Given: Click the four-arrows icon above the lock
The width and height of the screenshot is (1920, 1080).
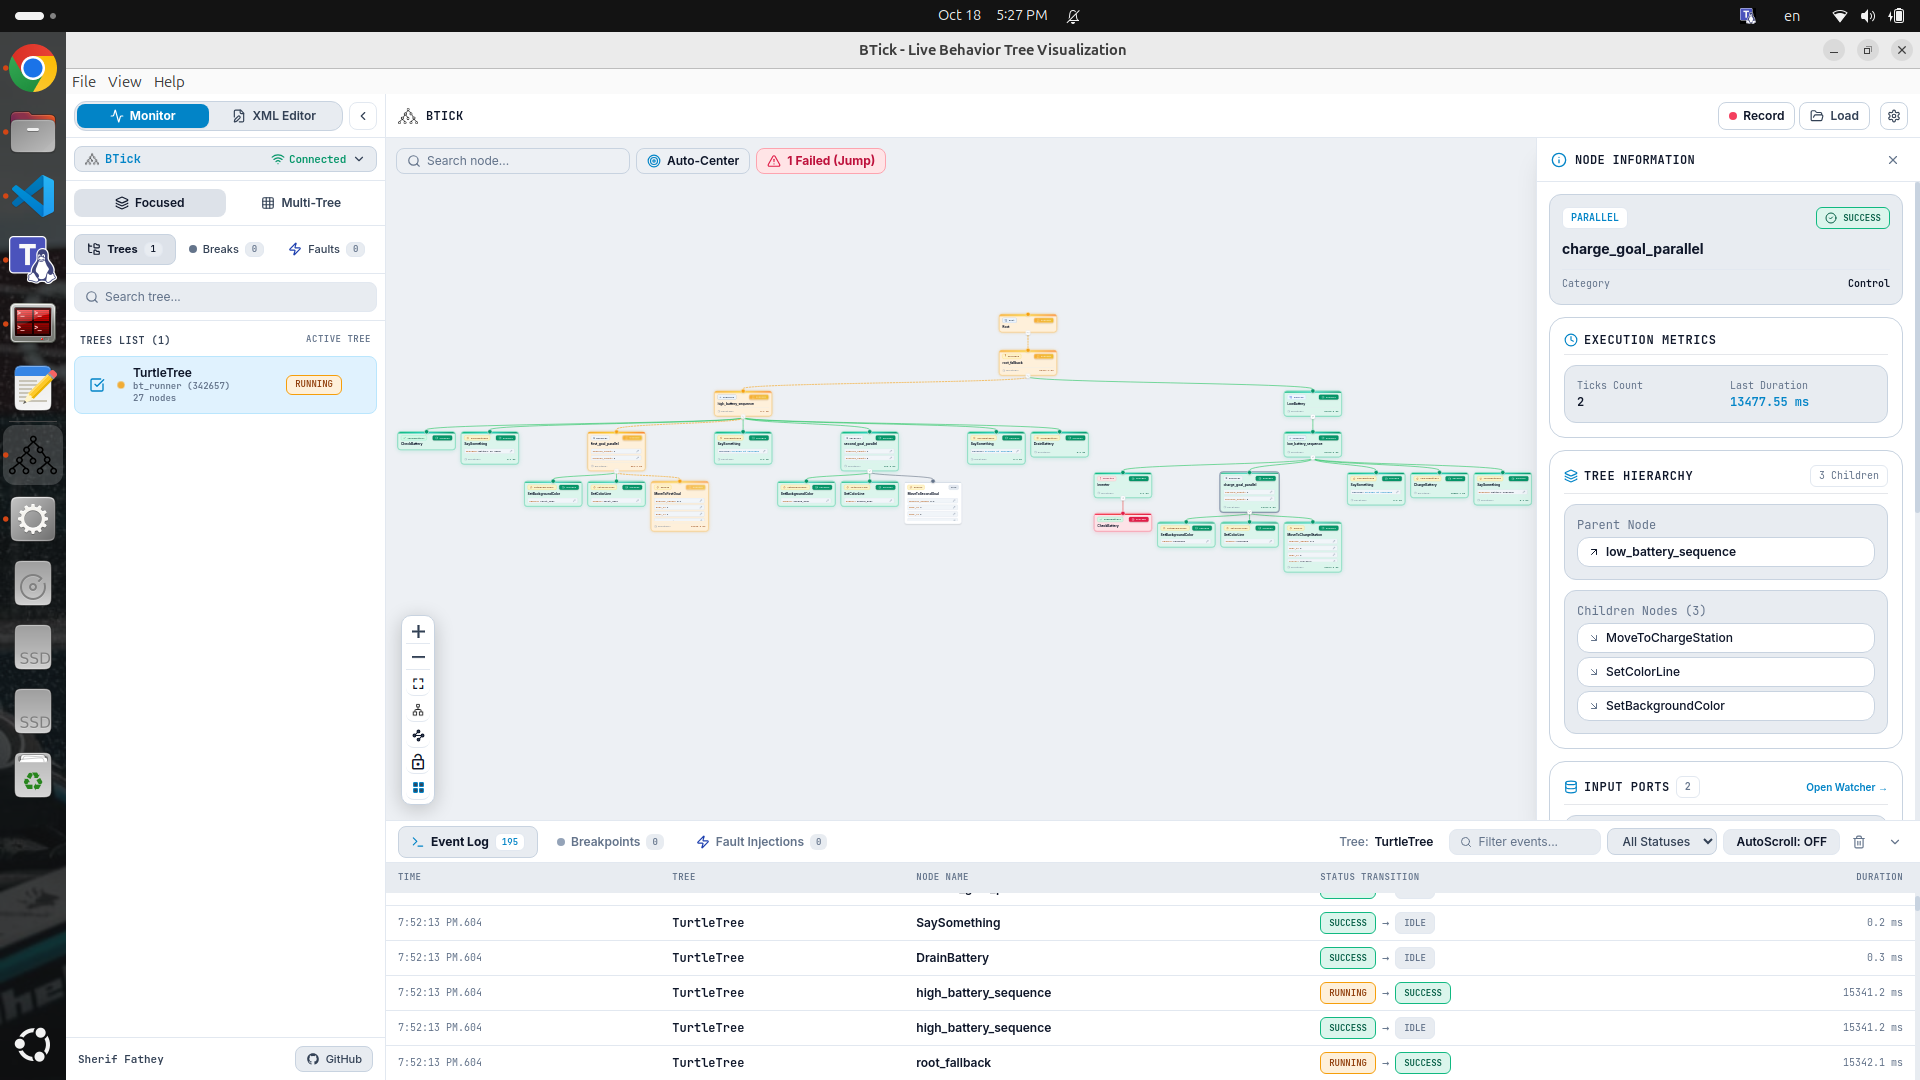Looking at the screenshot, I should 418,736.
